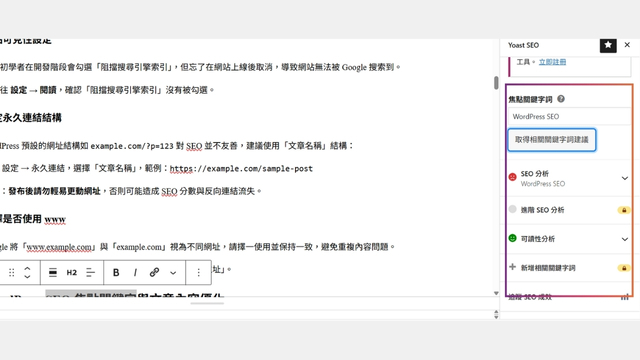Click the www.example.com text in paragraph

(x=59, y=247)
